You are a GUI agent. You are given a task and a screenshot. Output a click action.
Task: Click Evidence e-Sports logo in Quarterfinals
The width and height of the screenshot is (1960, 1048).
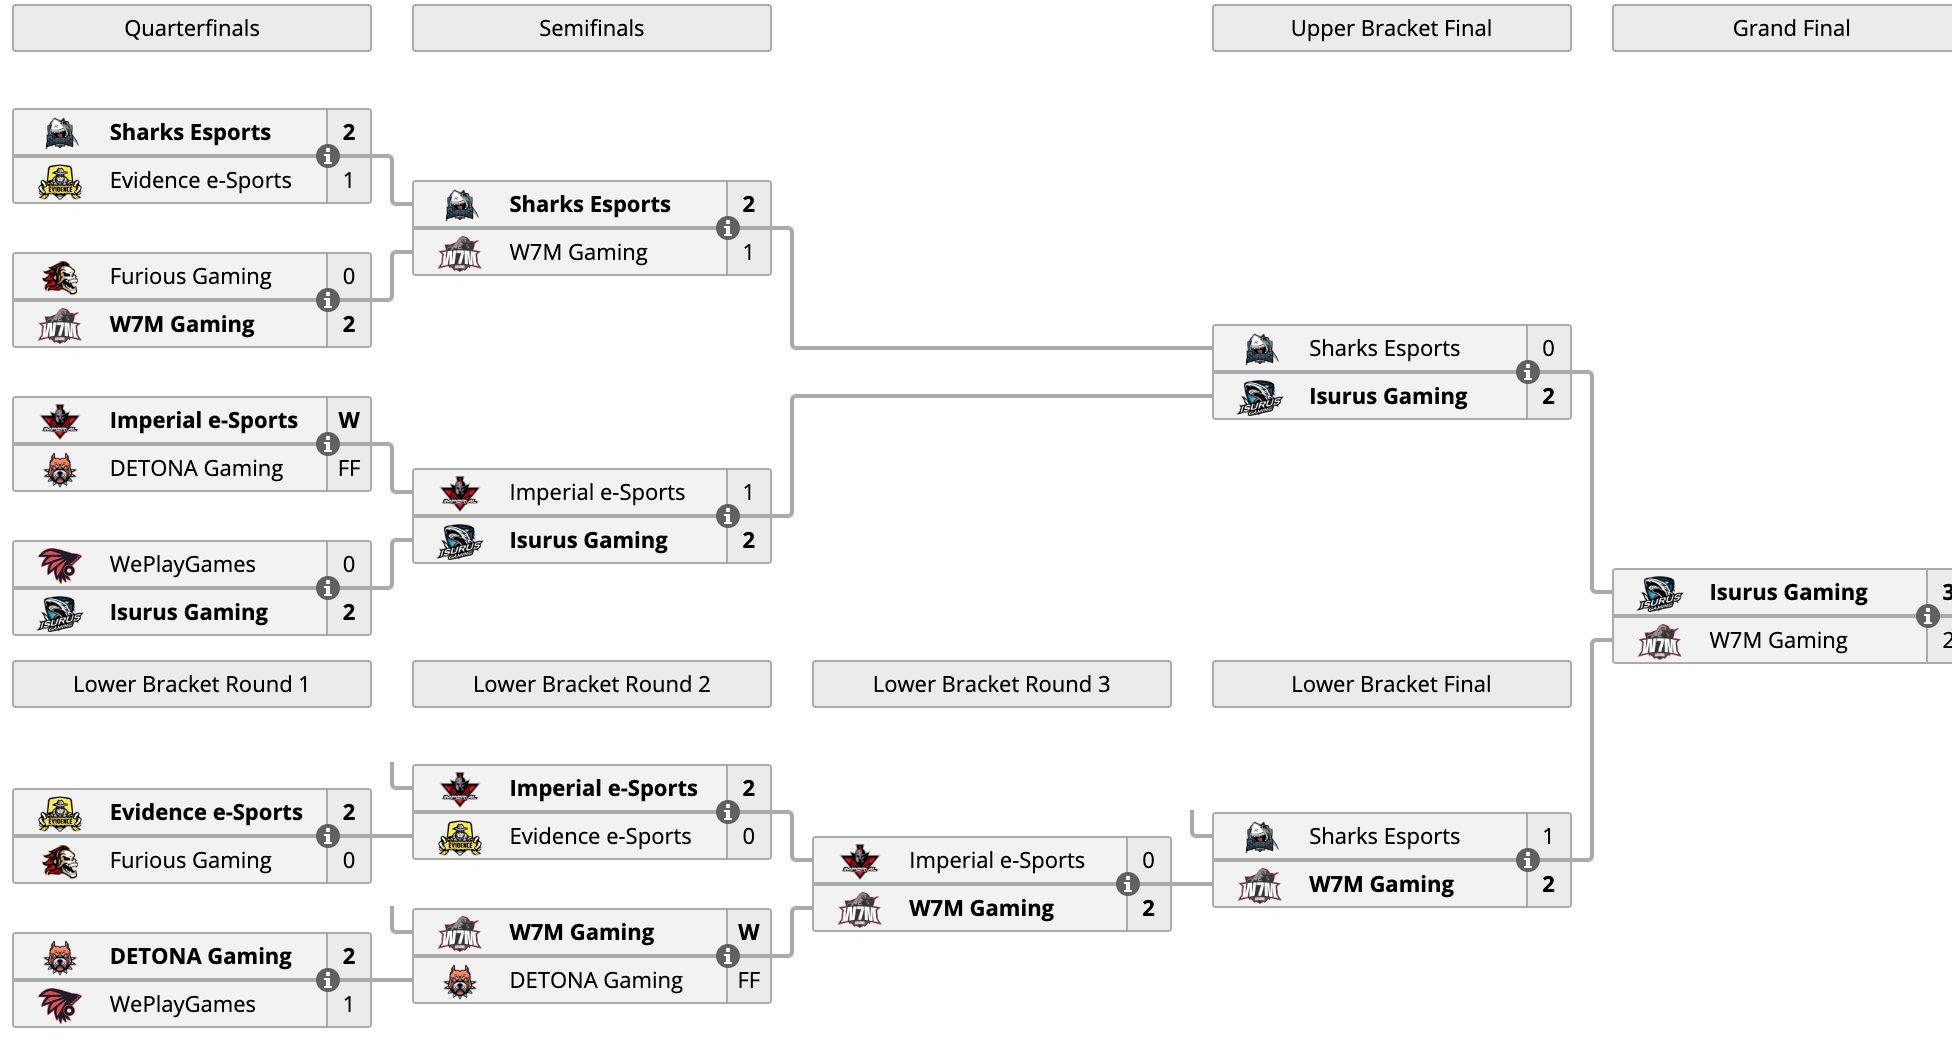point(60,180)
